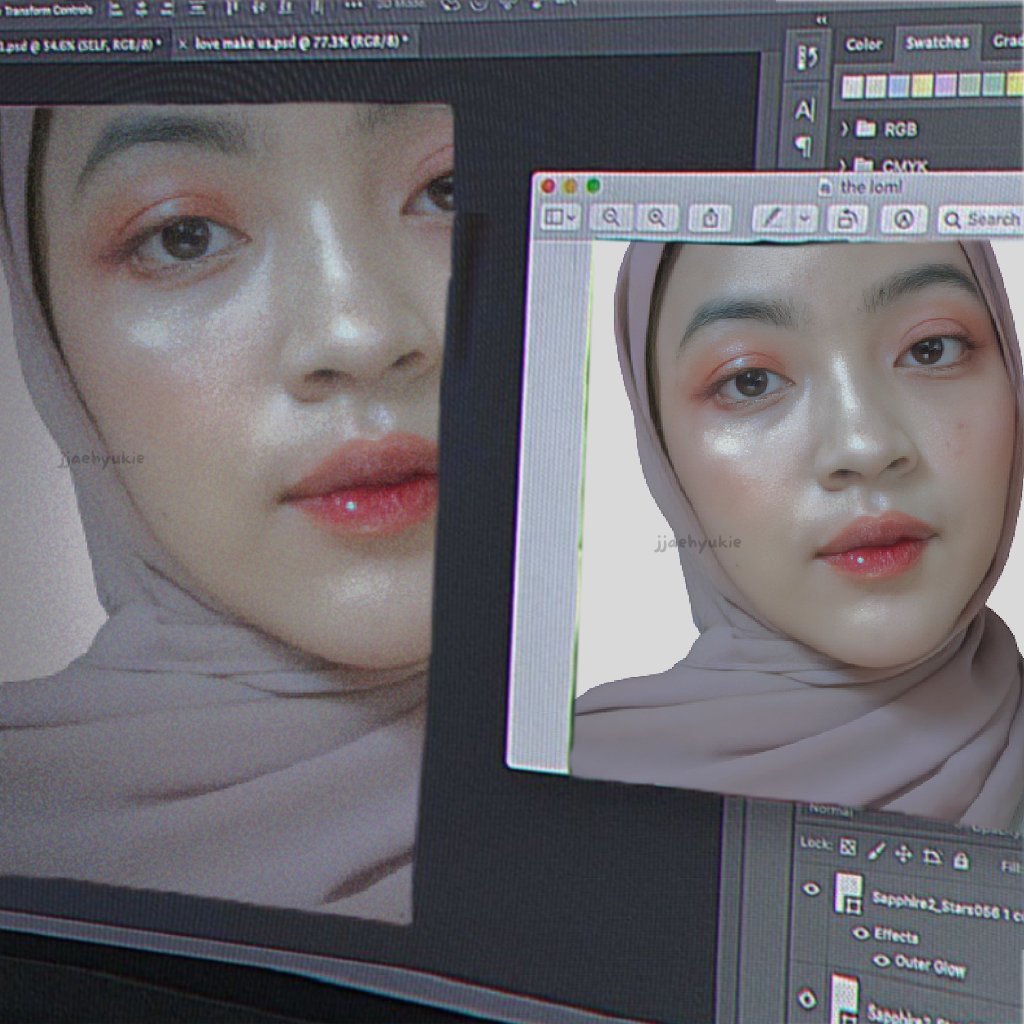Screen dimensions: 1024x1024
Task: Click the Search field in Preview
Action: pyautogui.click(x=982, y=220)
